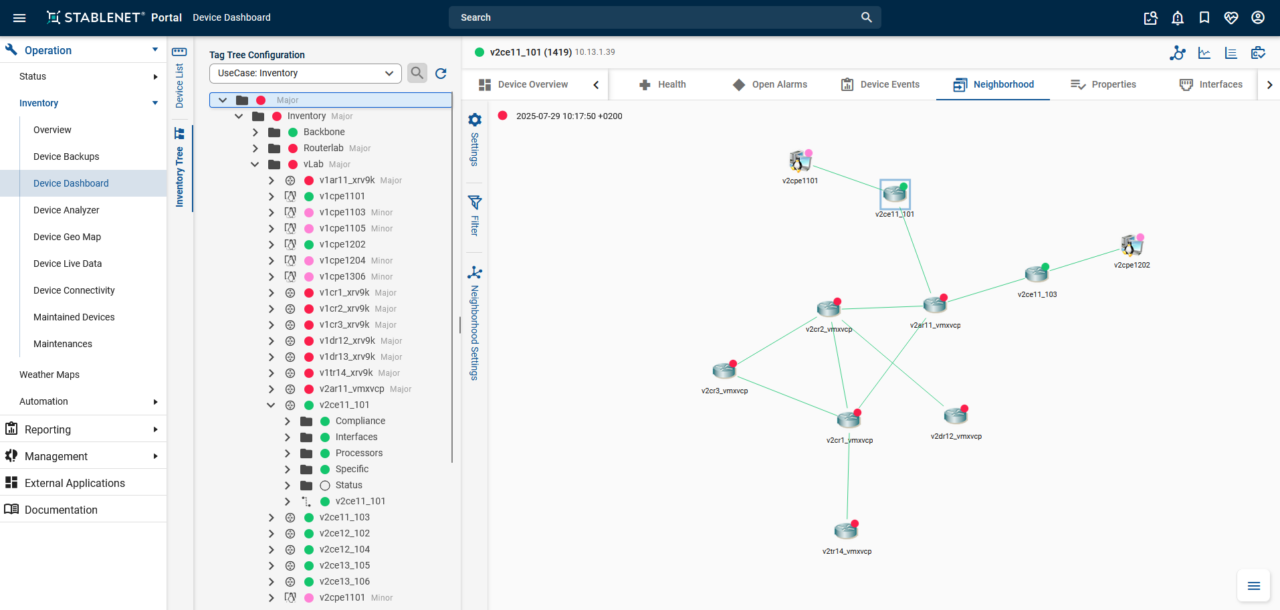Select the Processors tree folder
1280x610 pixels.
pos(358,453)
